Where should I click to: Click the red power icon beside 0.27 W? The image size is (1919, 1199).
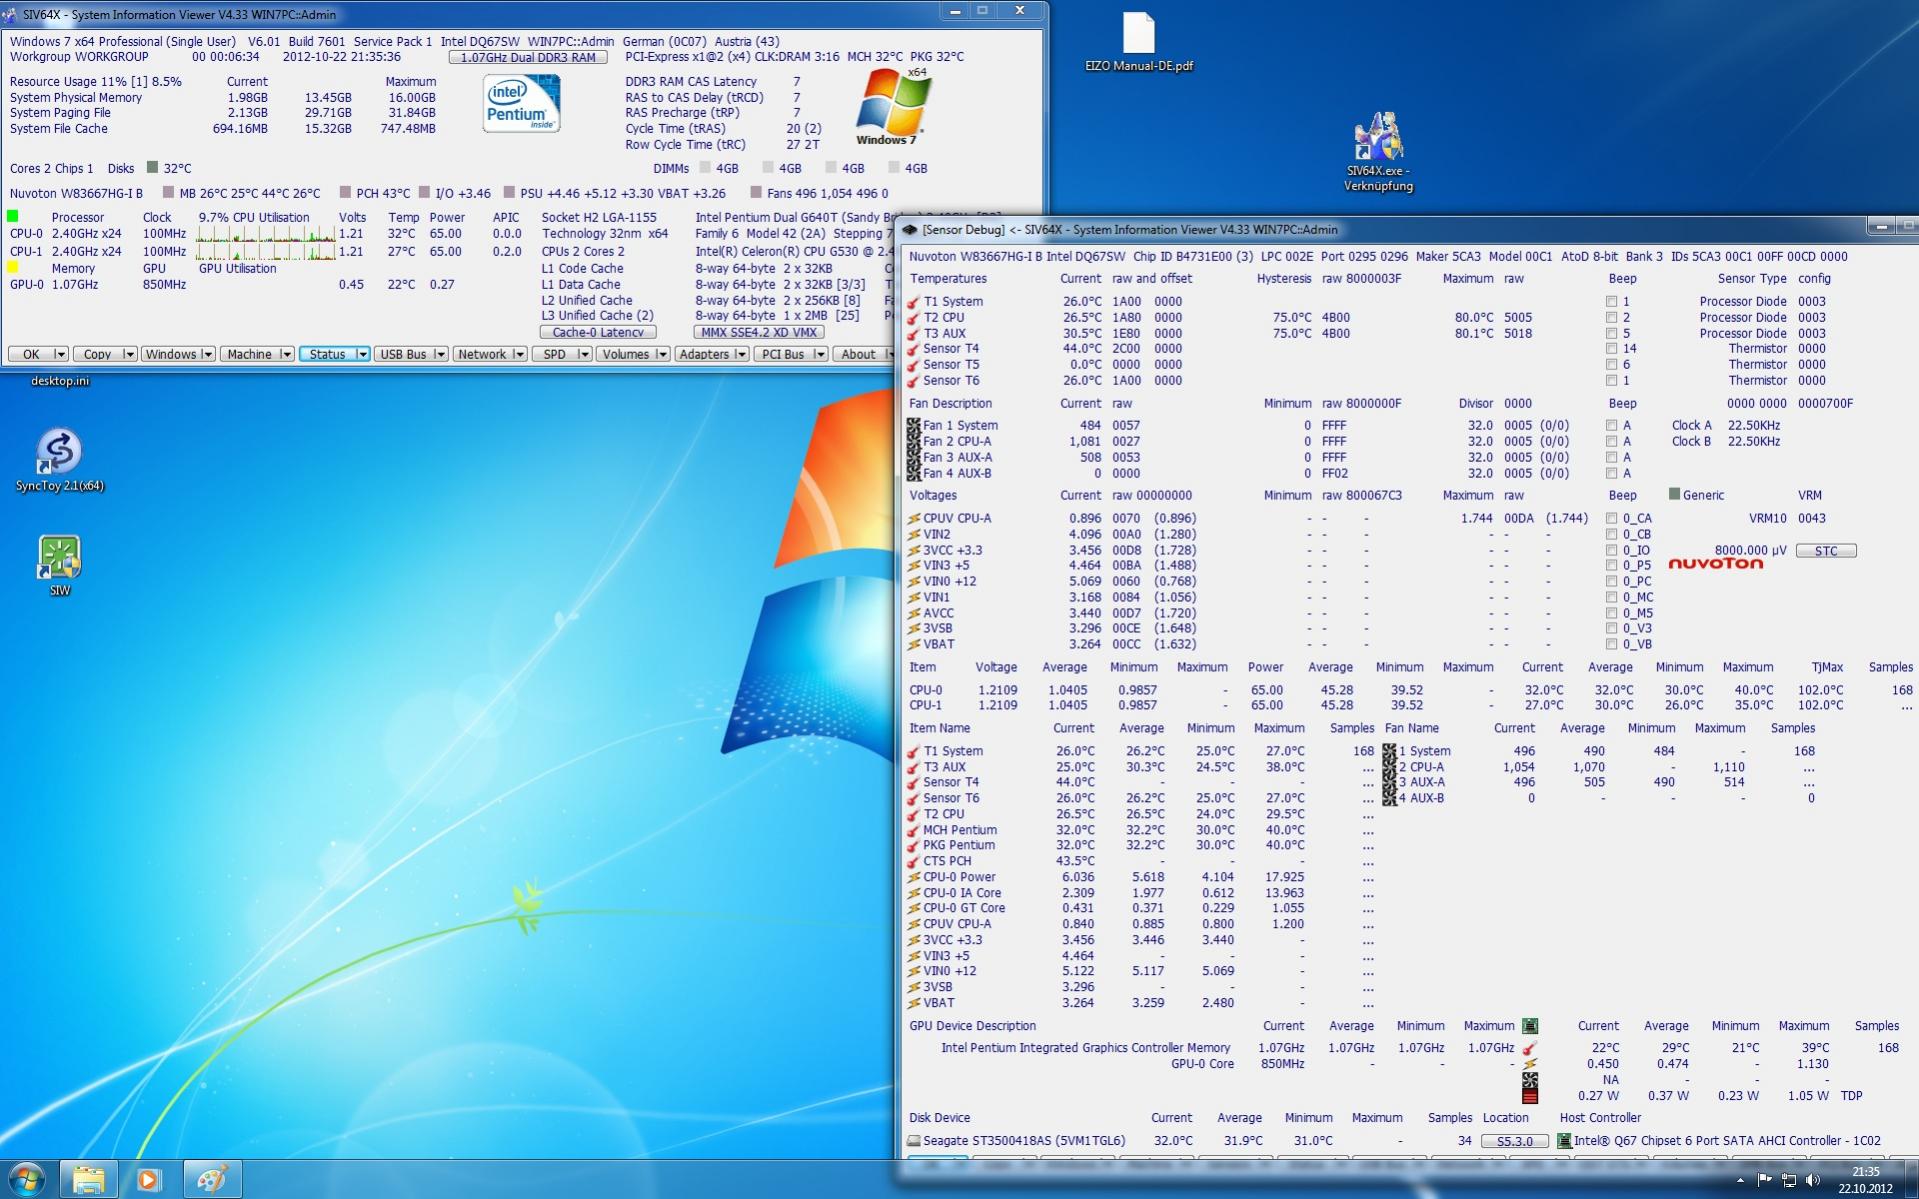1529,1096
